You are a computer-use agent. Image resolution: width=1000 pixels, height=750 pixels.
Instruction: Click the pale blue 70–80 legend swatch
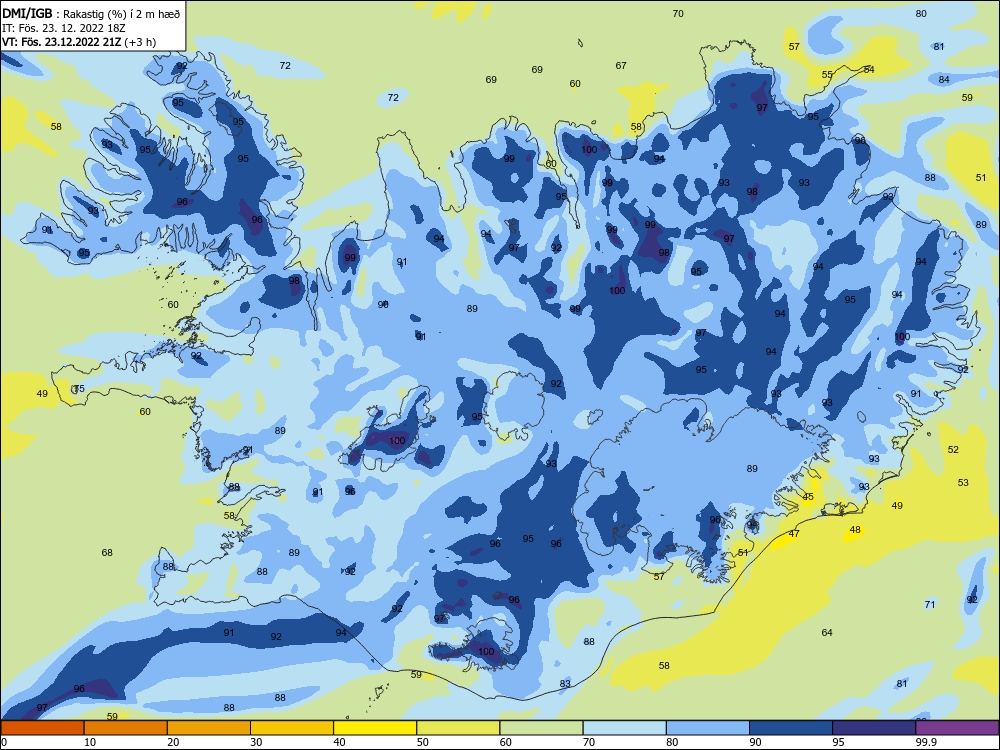tap(624, 728)
